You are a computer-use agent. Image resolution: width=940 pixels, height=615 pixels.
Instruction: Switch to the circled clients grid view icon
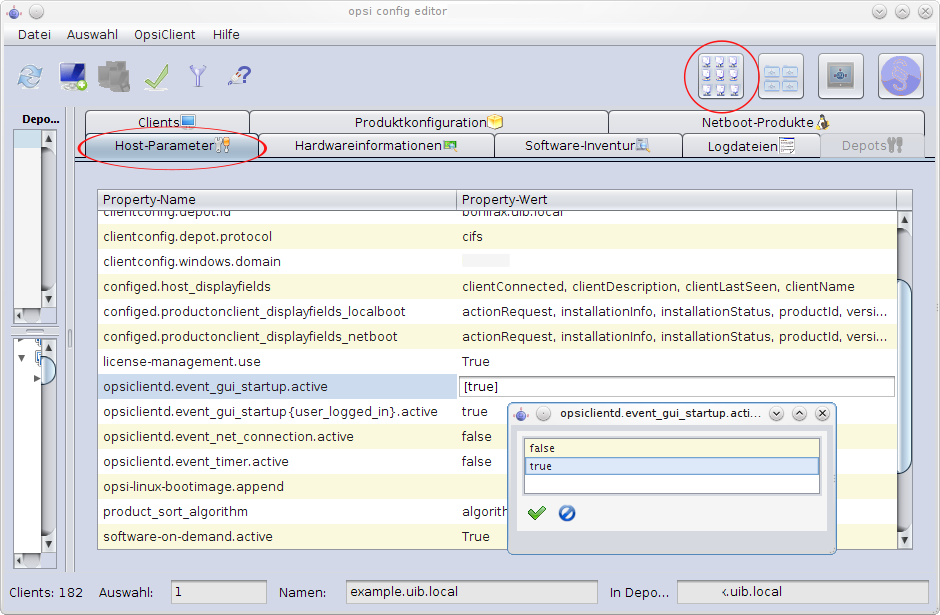[720, 76]
